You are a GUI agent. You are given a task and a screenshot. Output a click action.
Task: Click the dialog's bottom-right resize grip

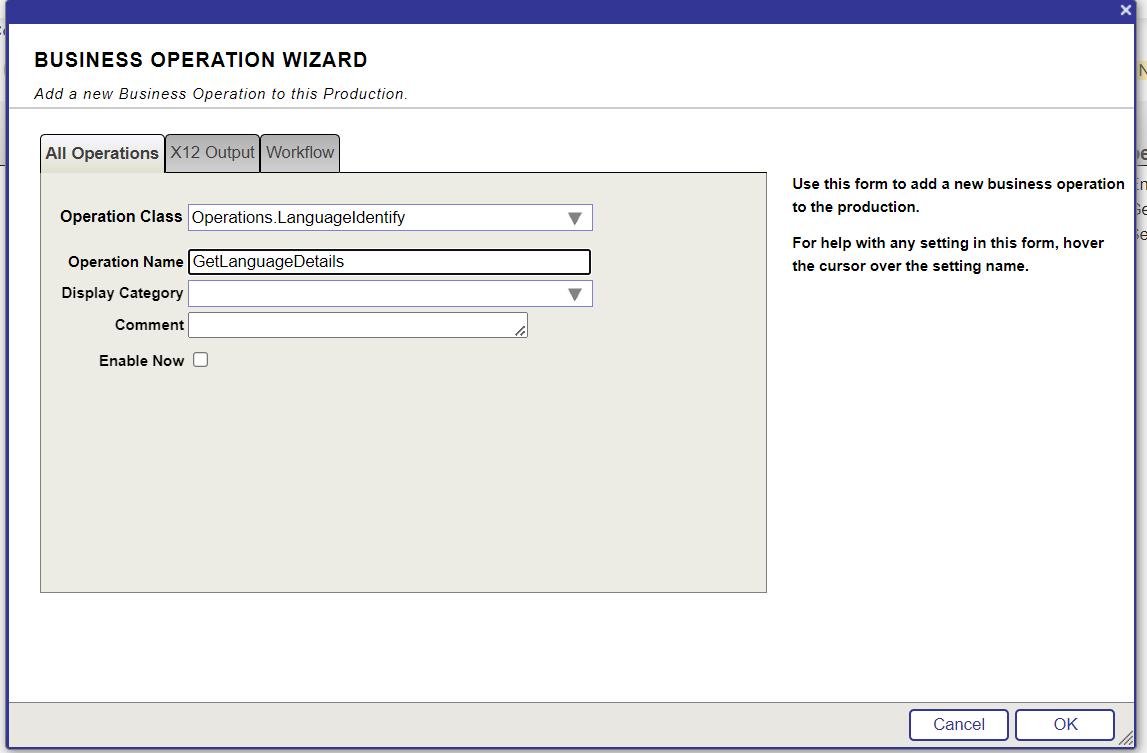pos(1126,738)
